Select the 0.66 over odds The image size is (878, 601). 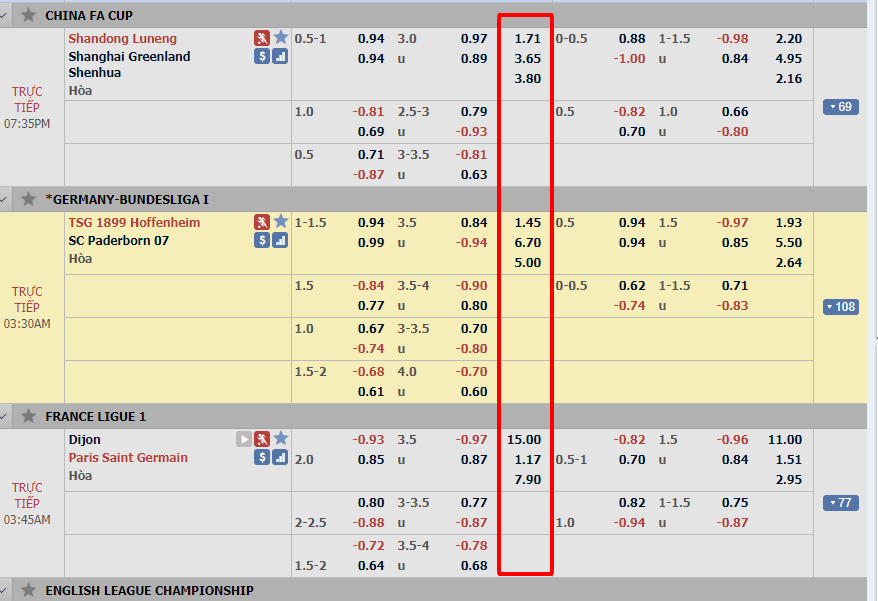tap(735, 112)
